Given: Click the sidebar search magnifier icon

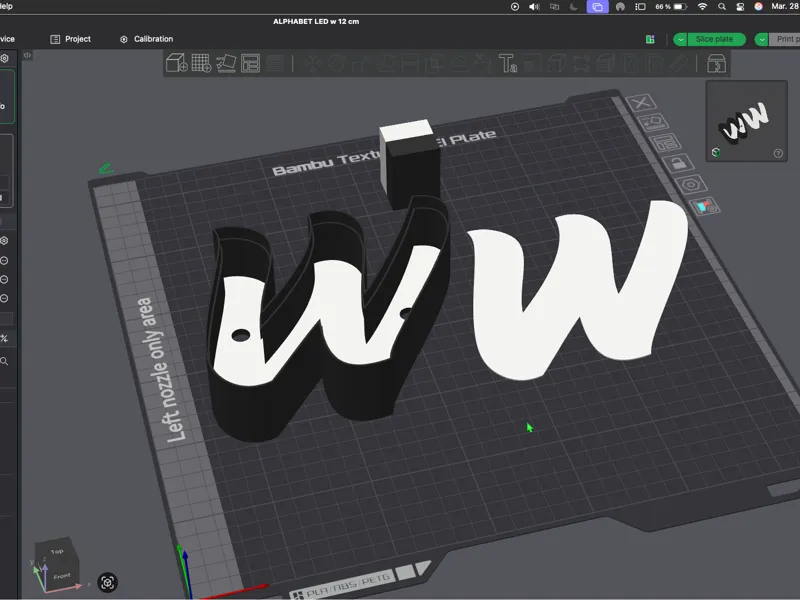Looking at the screenshot, I should point(4,361).
